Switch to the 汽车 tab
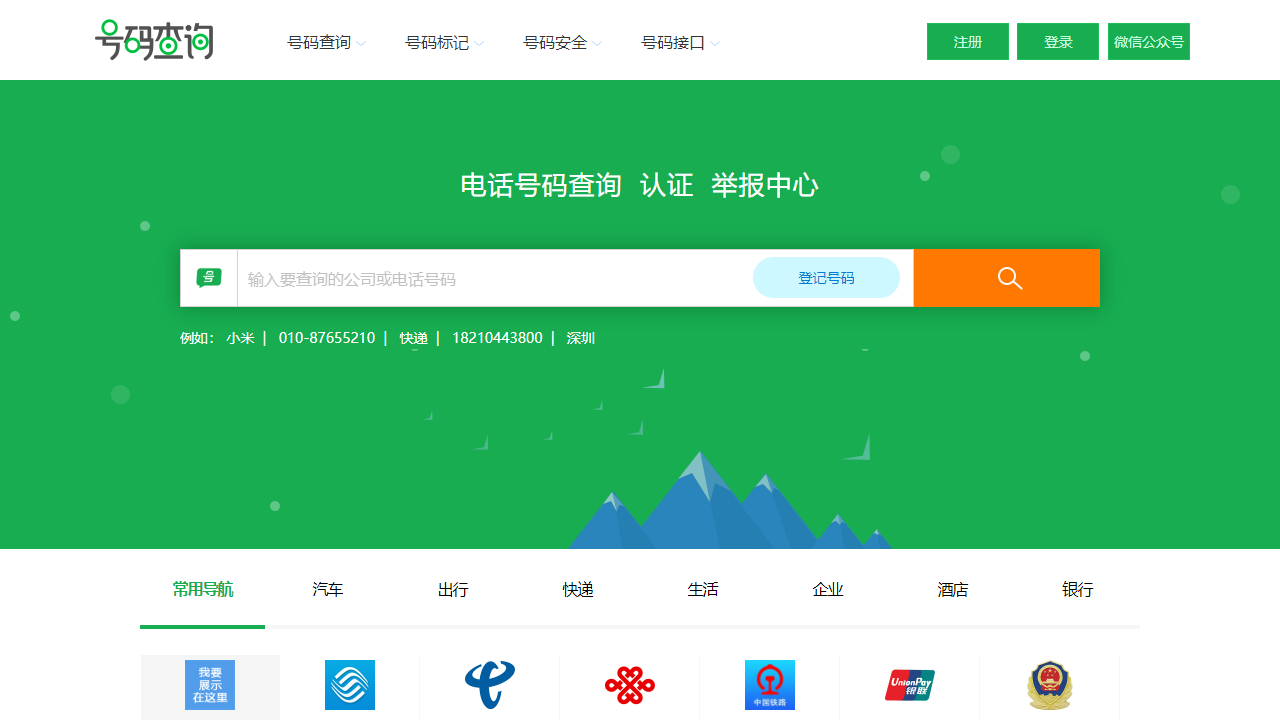1280x720 pixels. tap(328, 589)
